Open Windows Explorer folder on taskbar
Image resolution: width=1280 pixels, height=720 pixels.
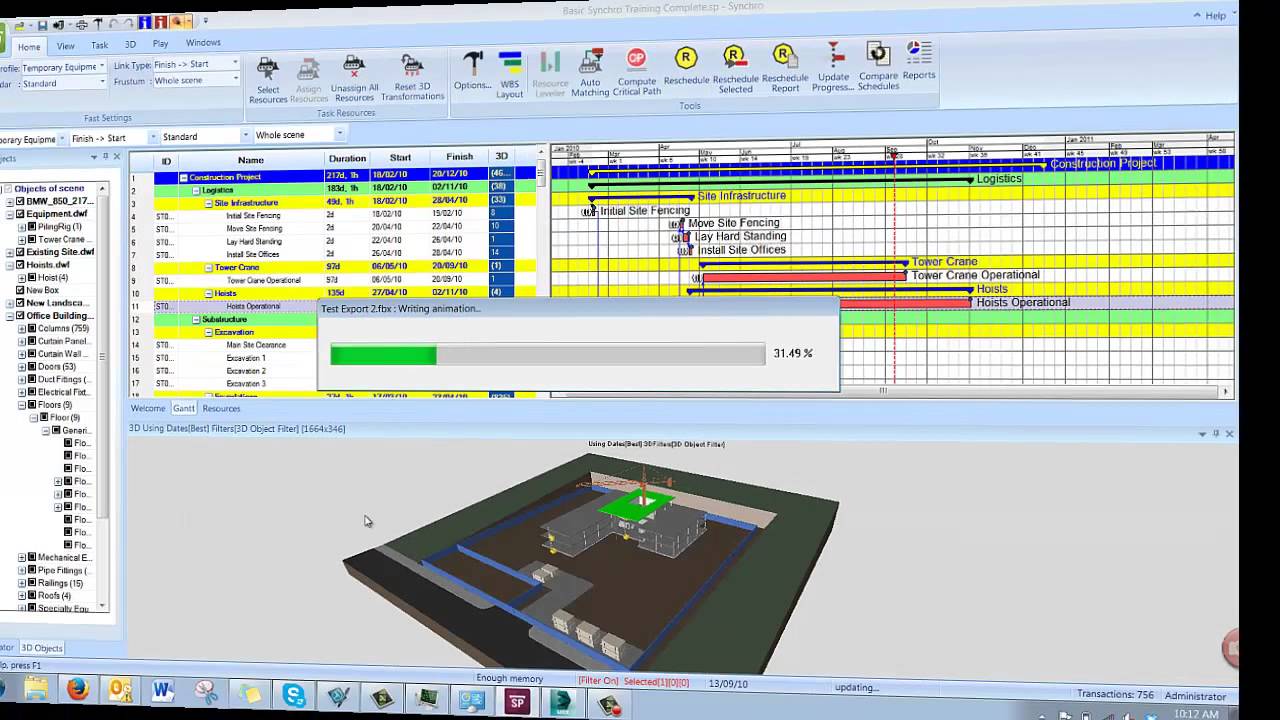click(x=36, y=689)
